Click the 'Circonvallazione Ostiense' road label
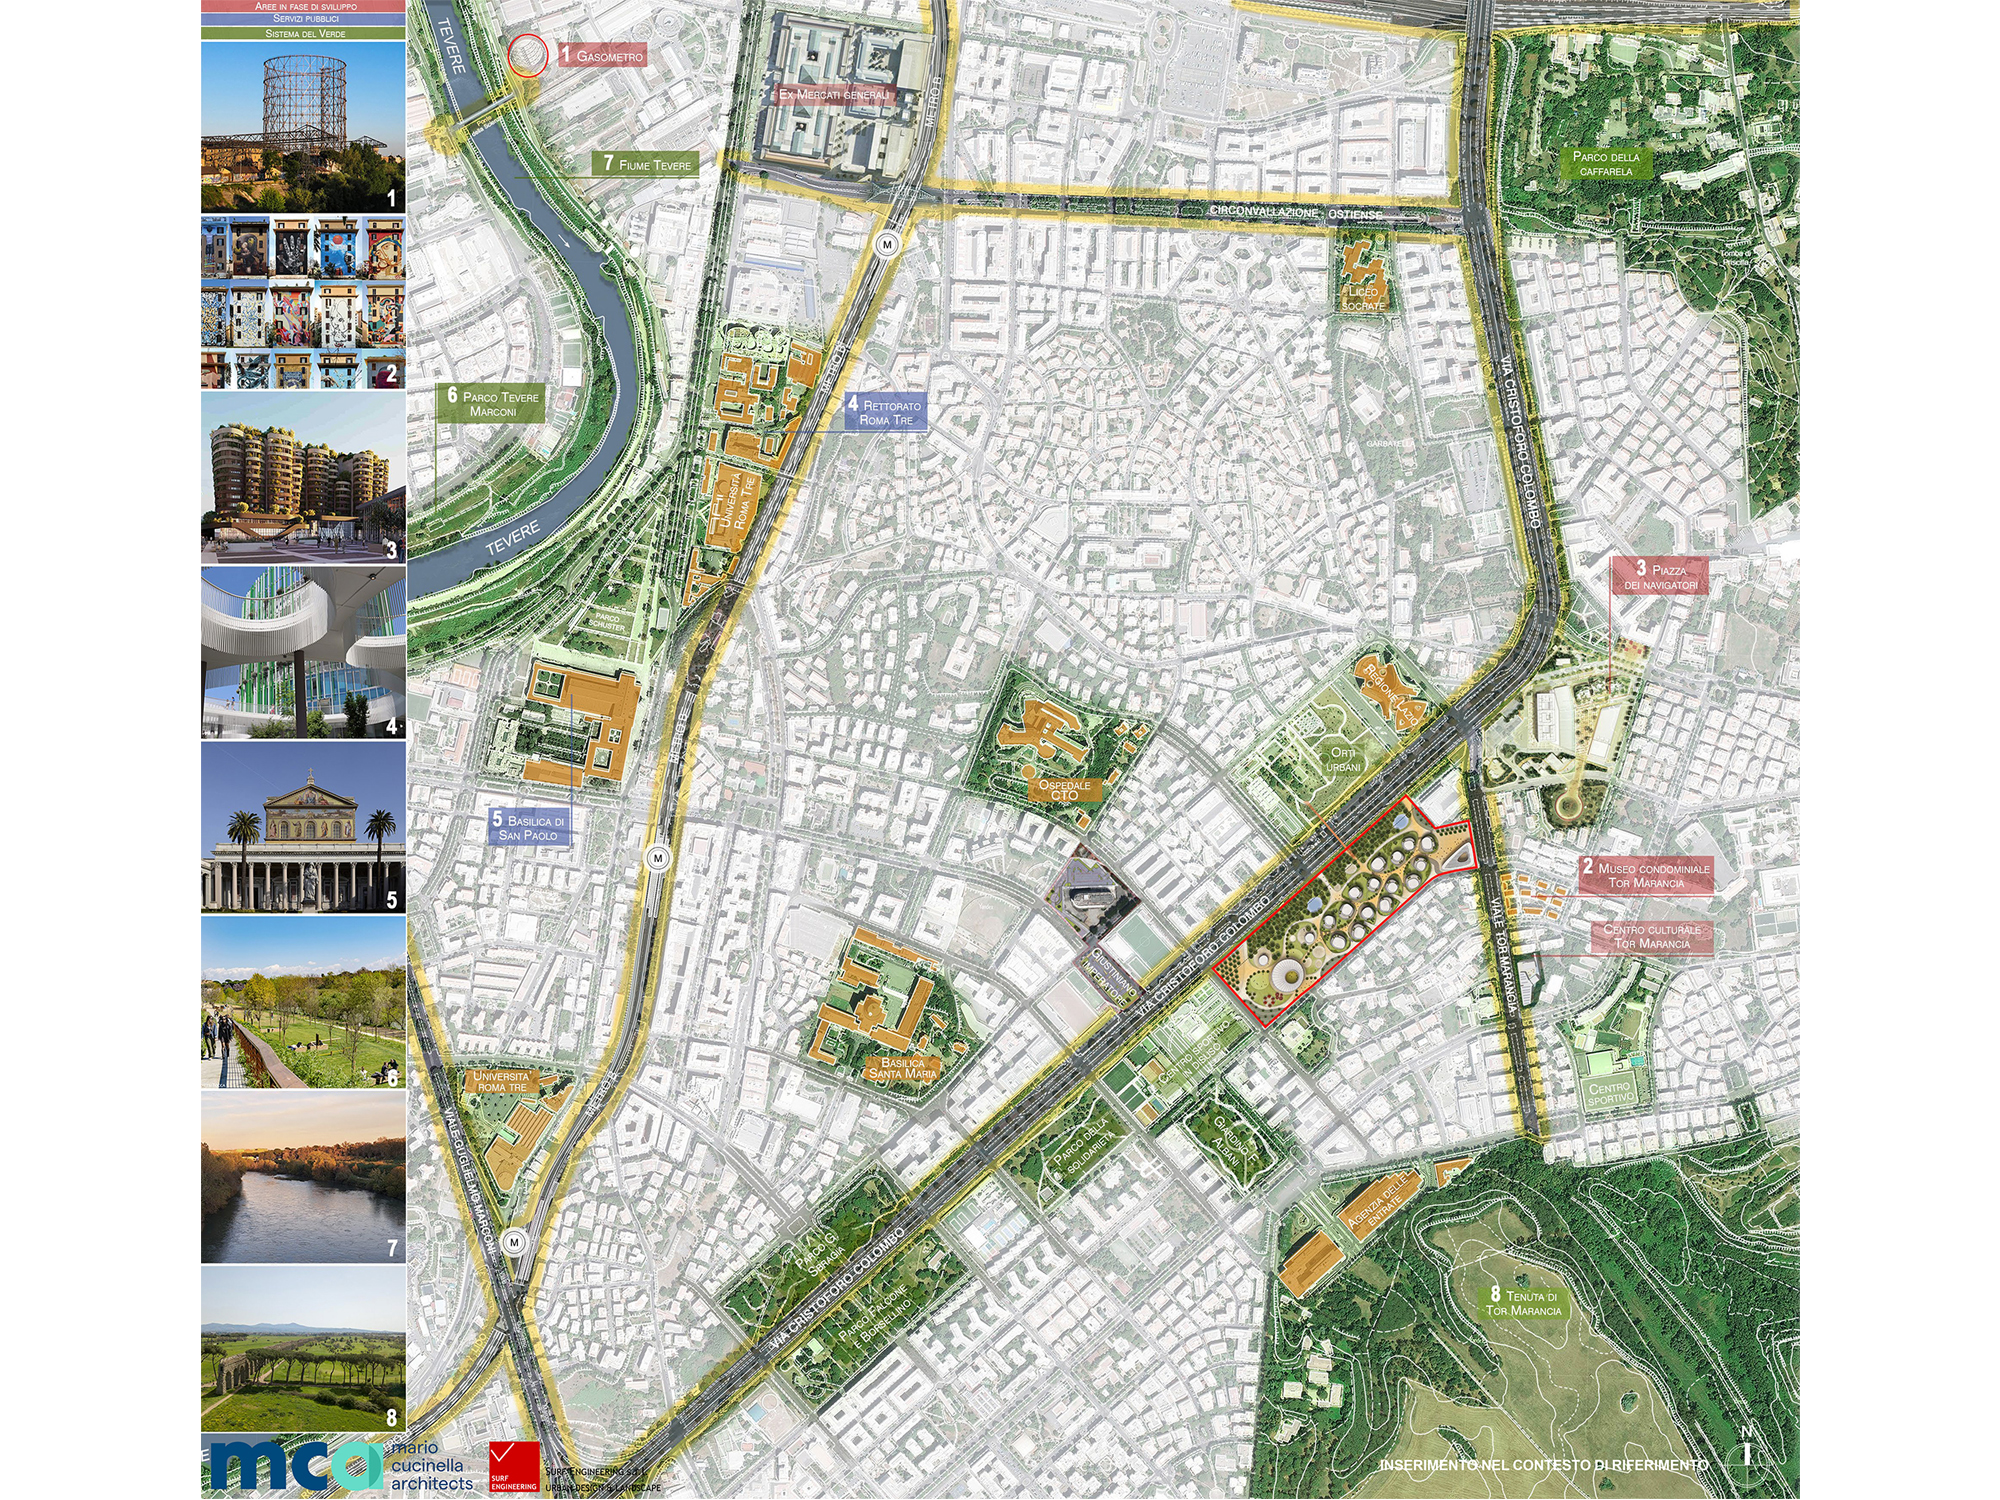The height and width of the screenshot is (1500, 2000). 1296,213
